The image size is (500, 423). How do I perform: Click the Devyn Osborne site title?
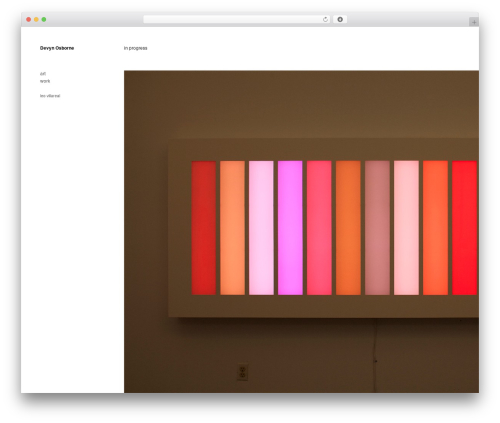57,48
